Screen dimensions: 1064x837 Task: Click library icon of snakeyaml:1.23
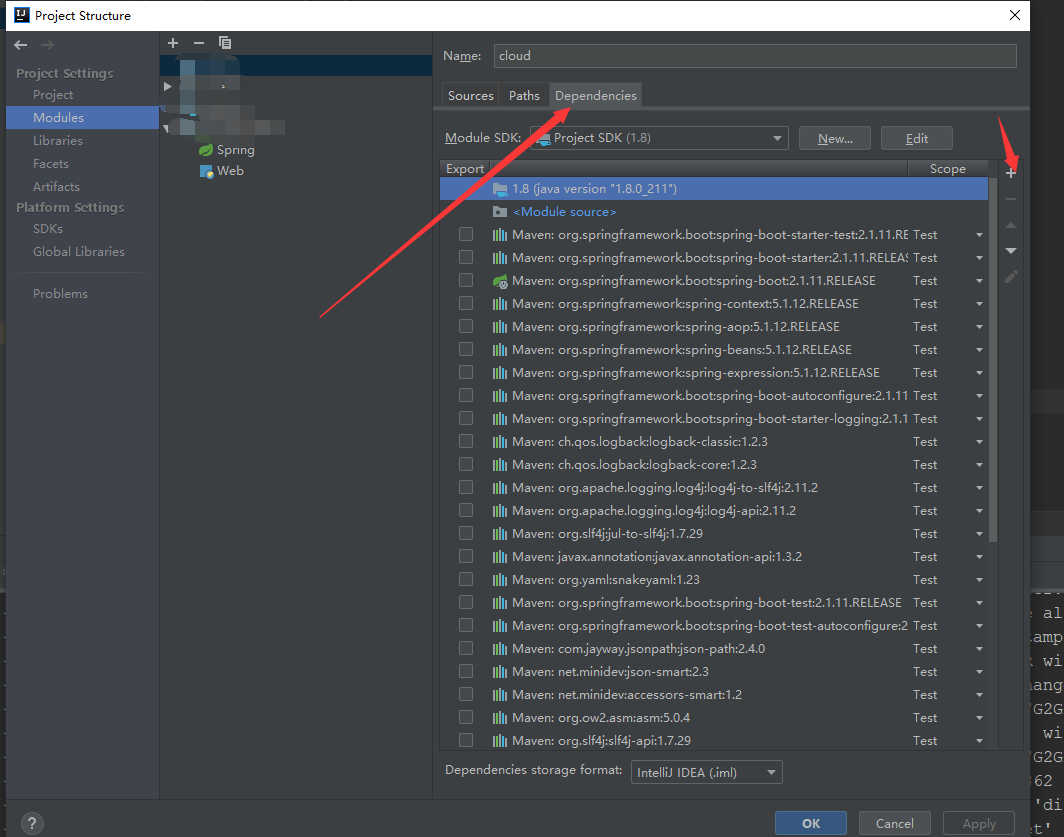(x=499, y=580)
